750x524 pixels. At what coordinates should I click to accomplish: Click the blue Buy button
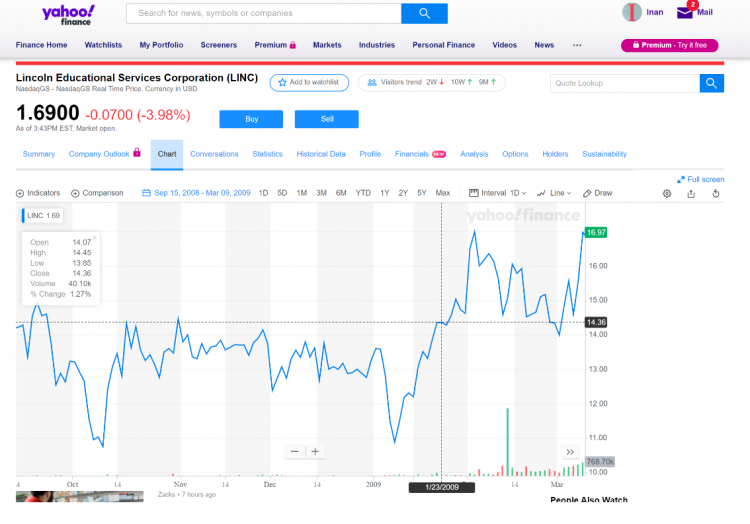(x=251, y=119)
